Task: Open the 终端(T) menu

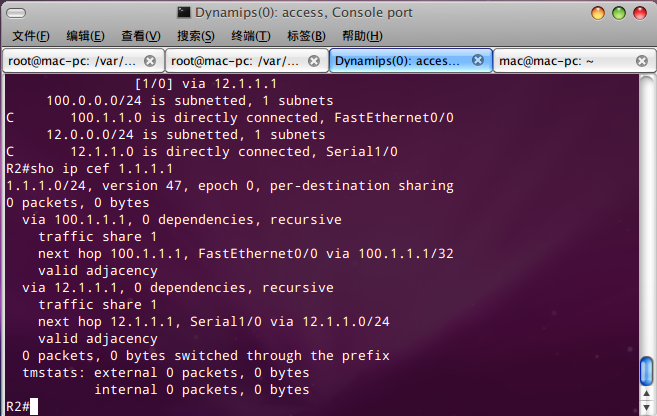Action: [251, 36]
